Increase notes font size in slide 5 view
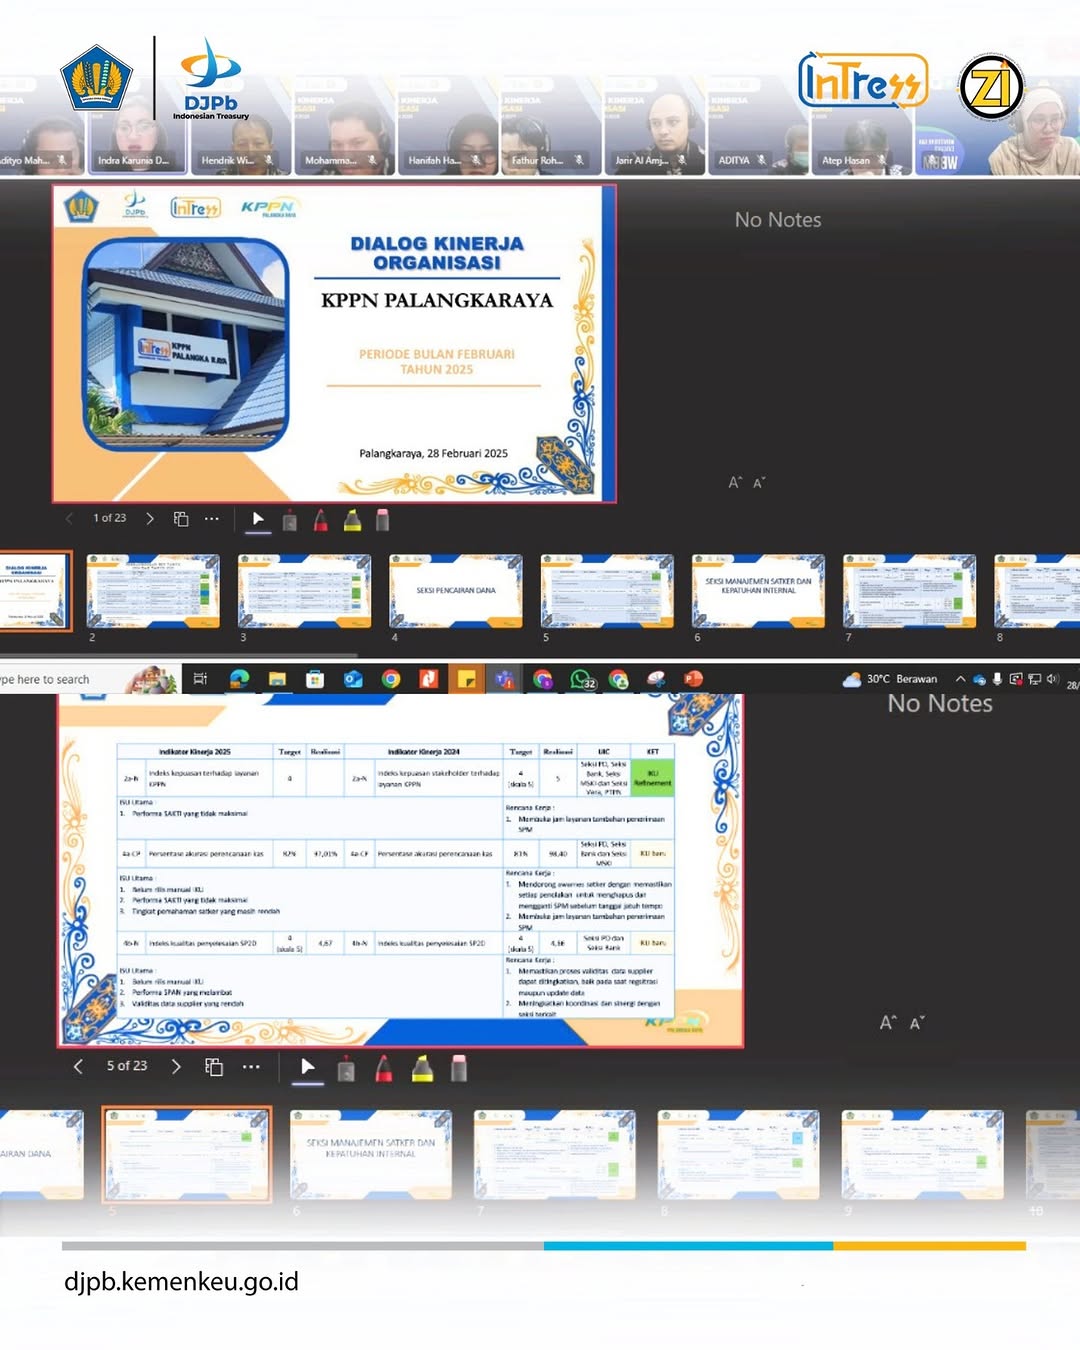The width and height of the screenshot is (1080, 1350). pyautogui.click(x=888, y=1023)
